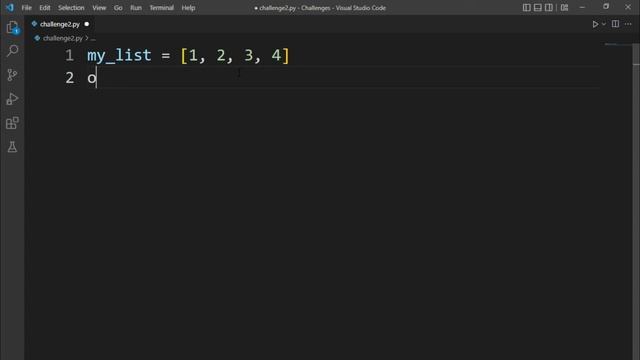Open the Search view
The width and height of the screenshot is (640, 360).
(12, 51)
